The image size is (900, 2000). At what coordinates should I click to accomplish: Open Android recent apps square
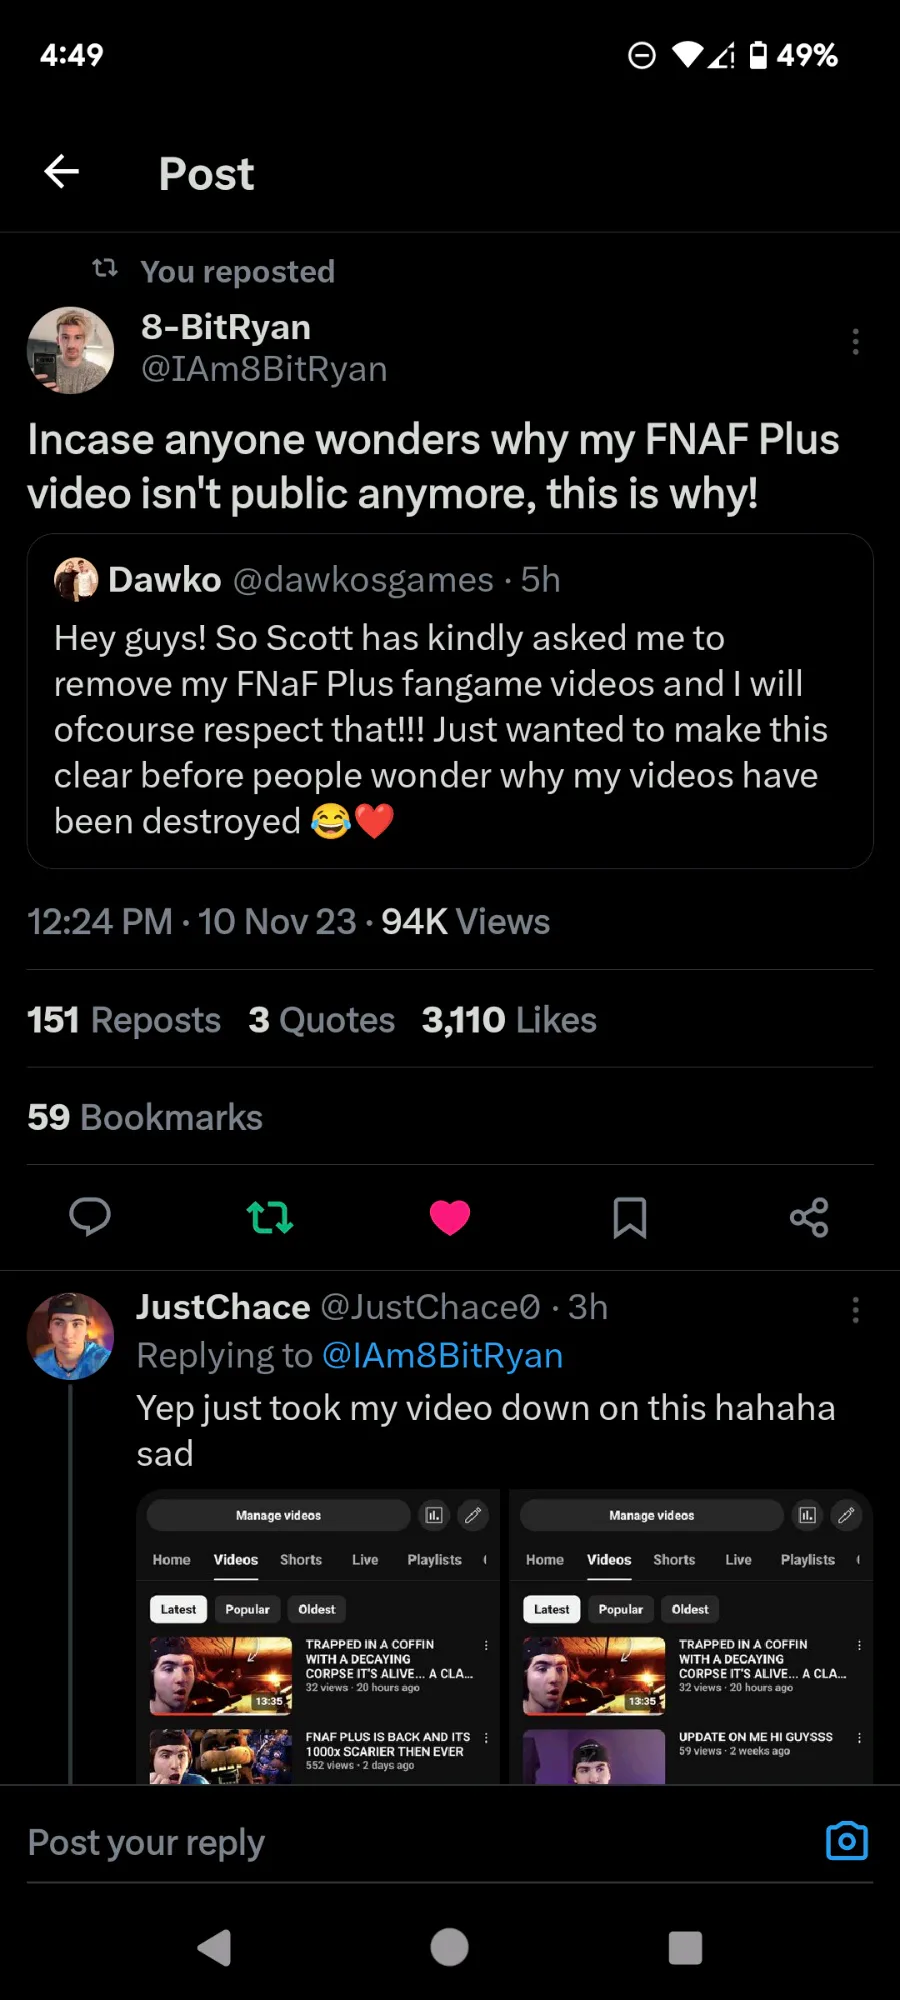tap(685, 1947)
